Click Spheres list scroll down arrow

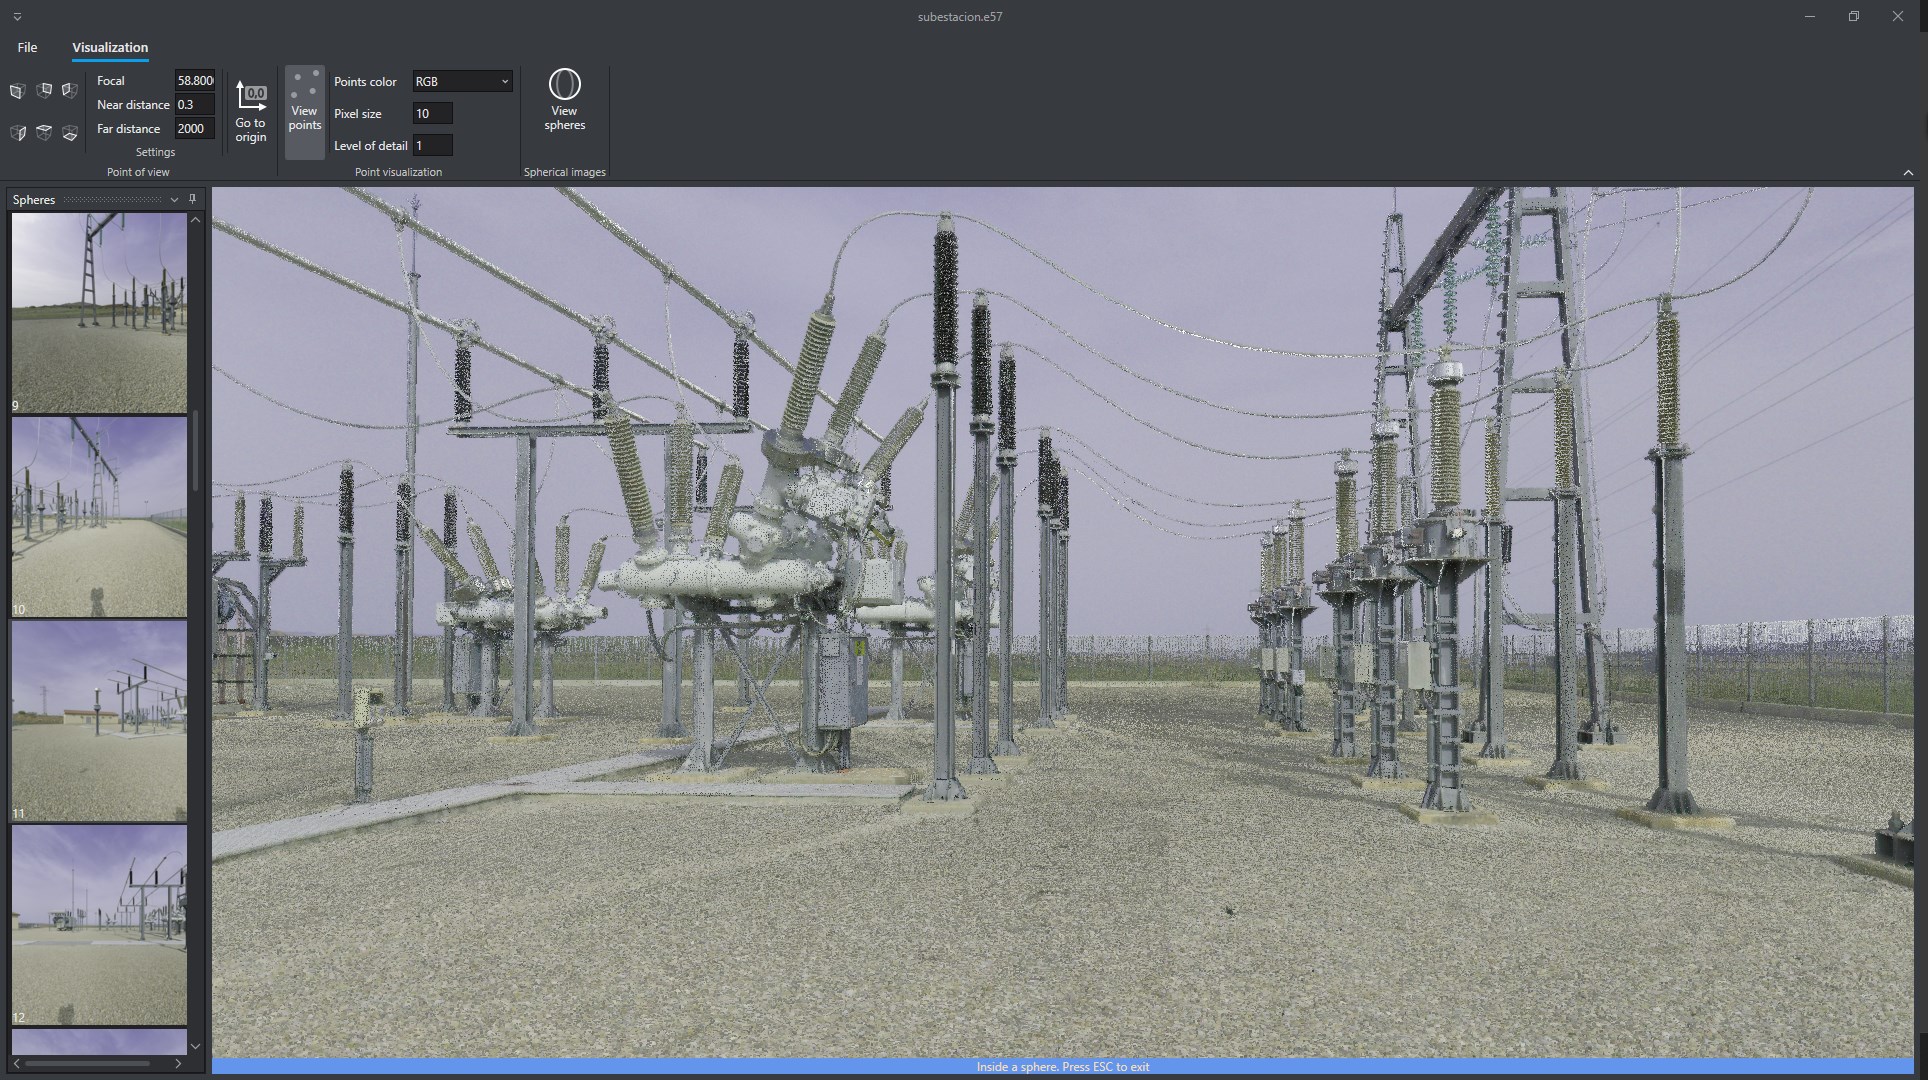pyautogui.click(x=195, y=1046)
